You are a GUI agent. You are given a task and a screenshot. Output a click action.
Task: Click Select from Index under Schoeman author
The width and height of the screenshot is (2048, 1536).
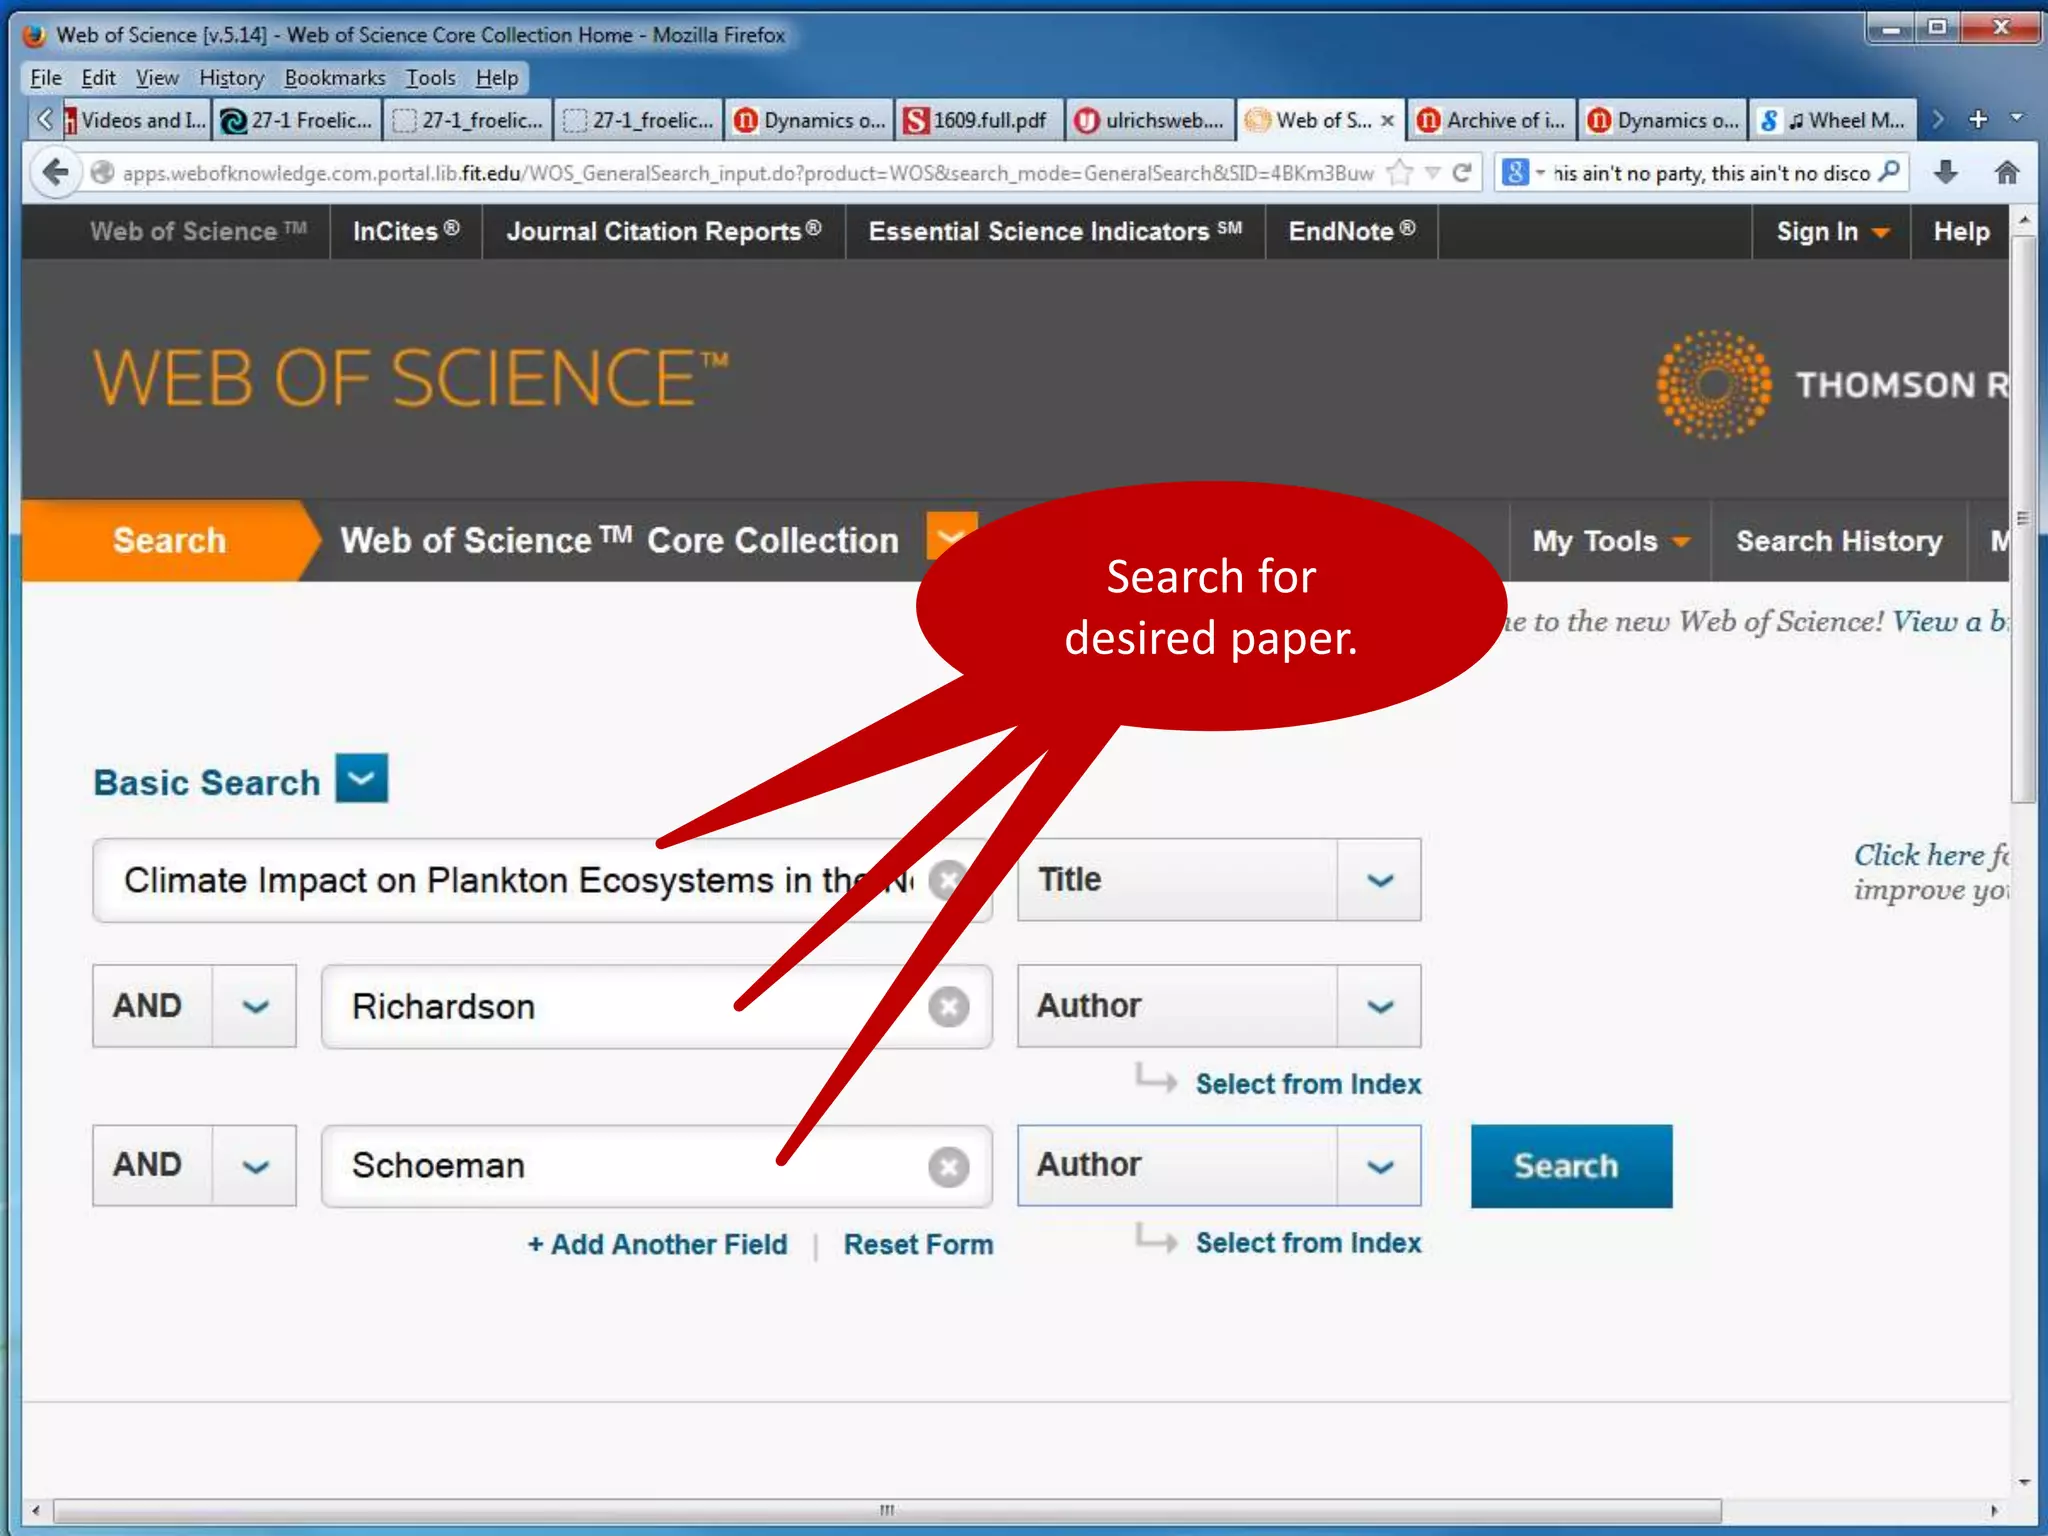coord(1308,1243)
